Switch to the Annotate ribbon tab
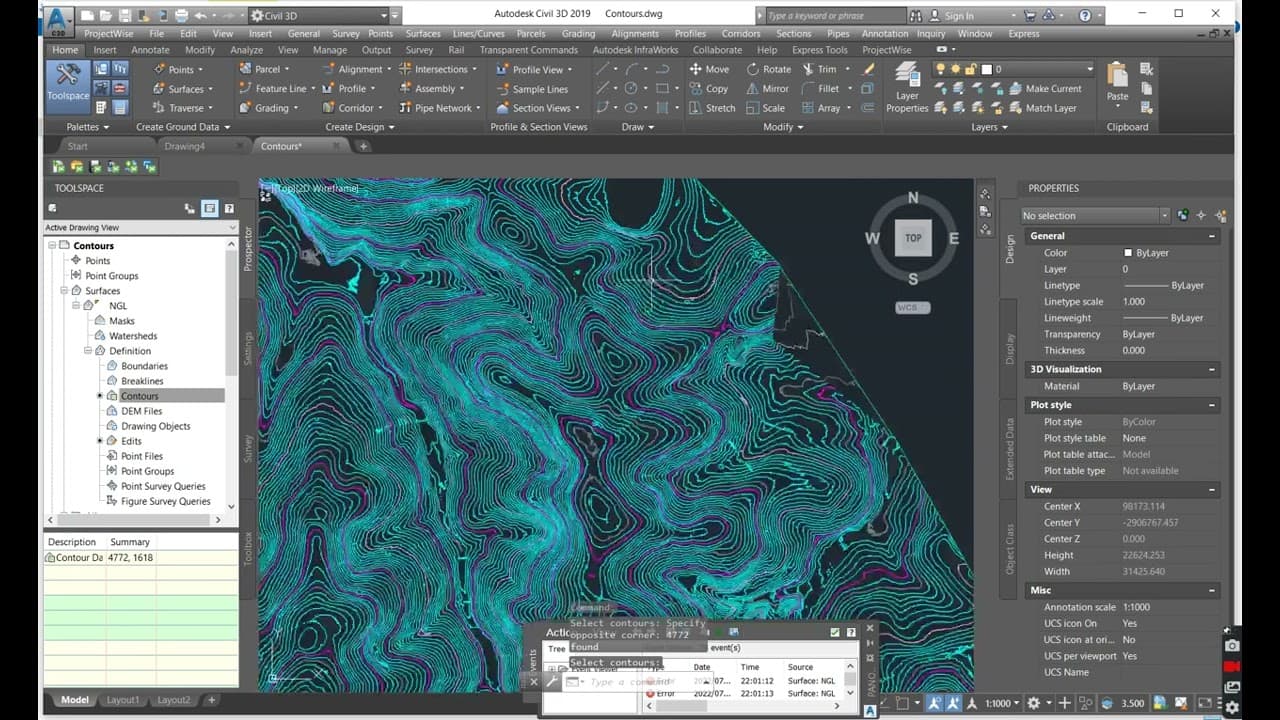This screenshot has height=720, width=1280. coord(150,49)
